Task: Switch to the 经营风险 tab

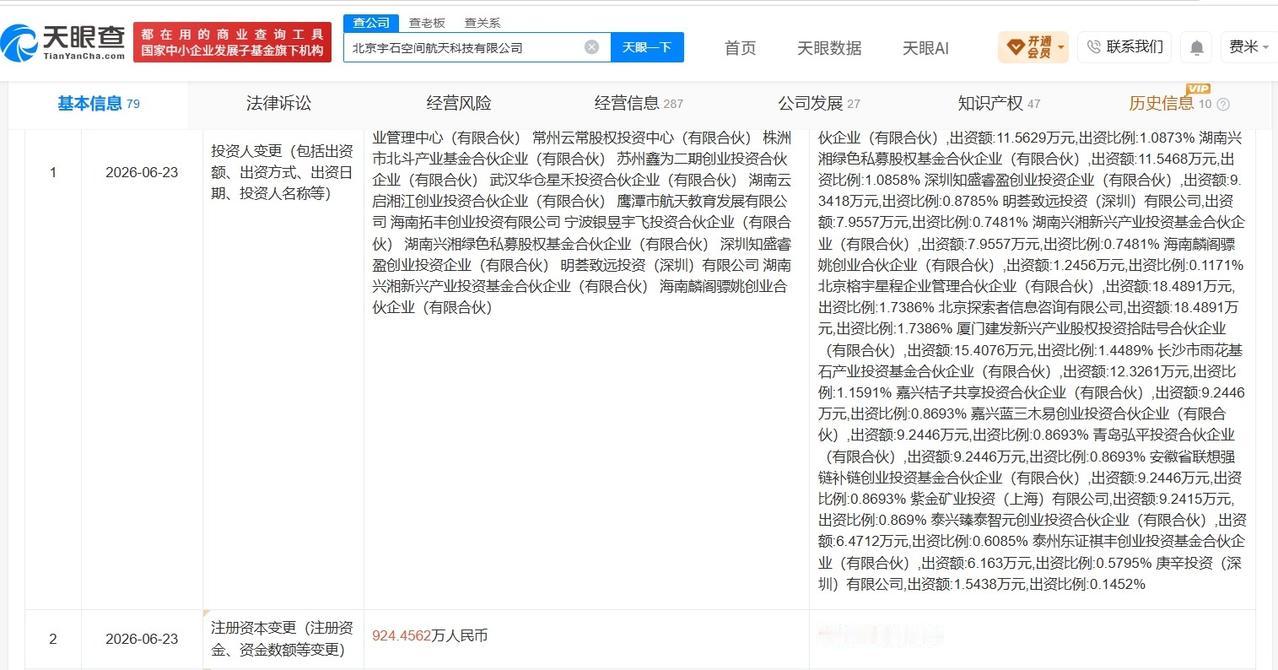Action: [x=459, y=103]
